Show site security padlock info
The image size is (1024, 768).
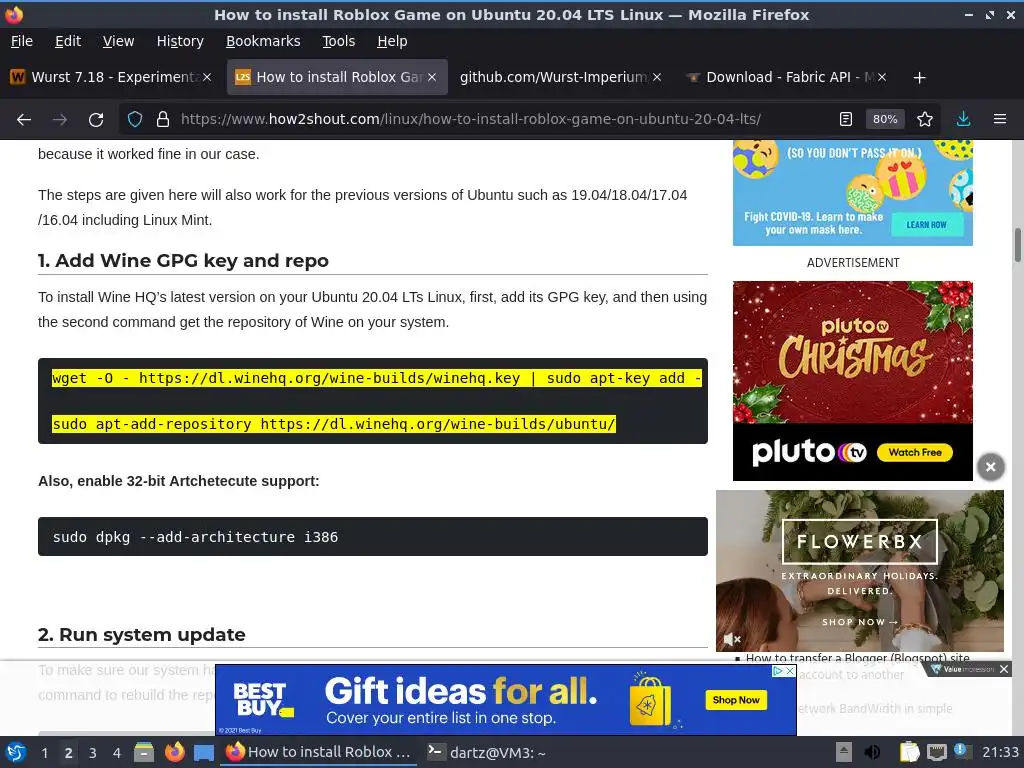point(163,120)
